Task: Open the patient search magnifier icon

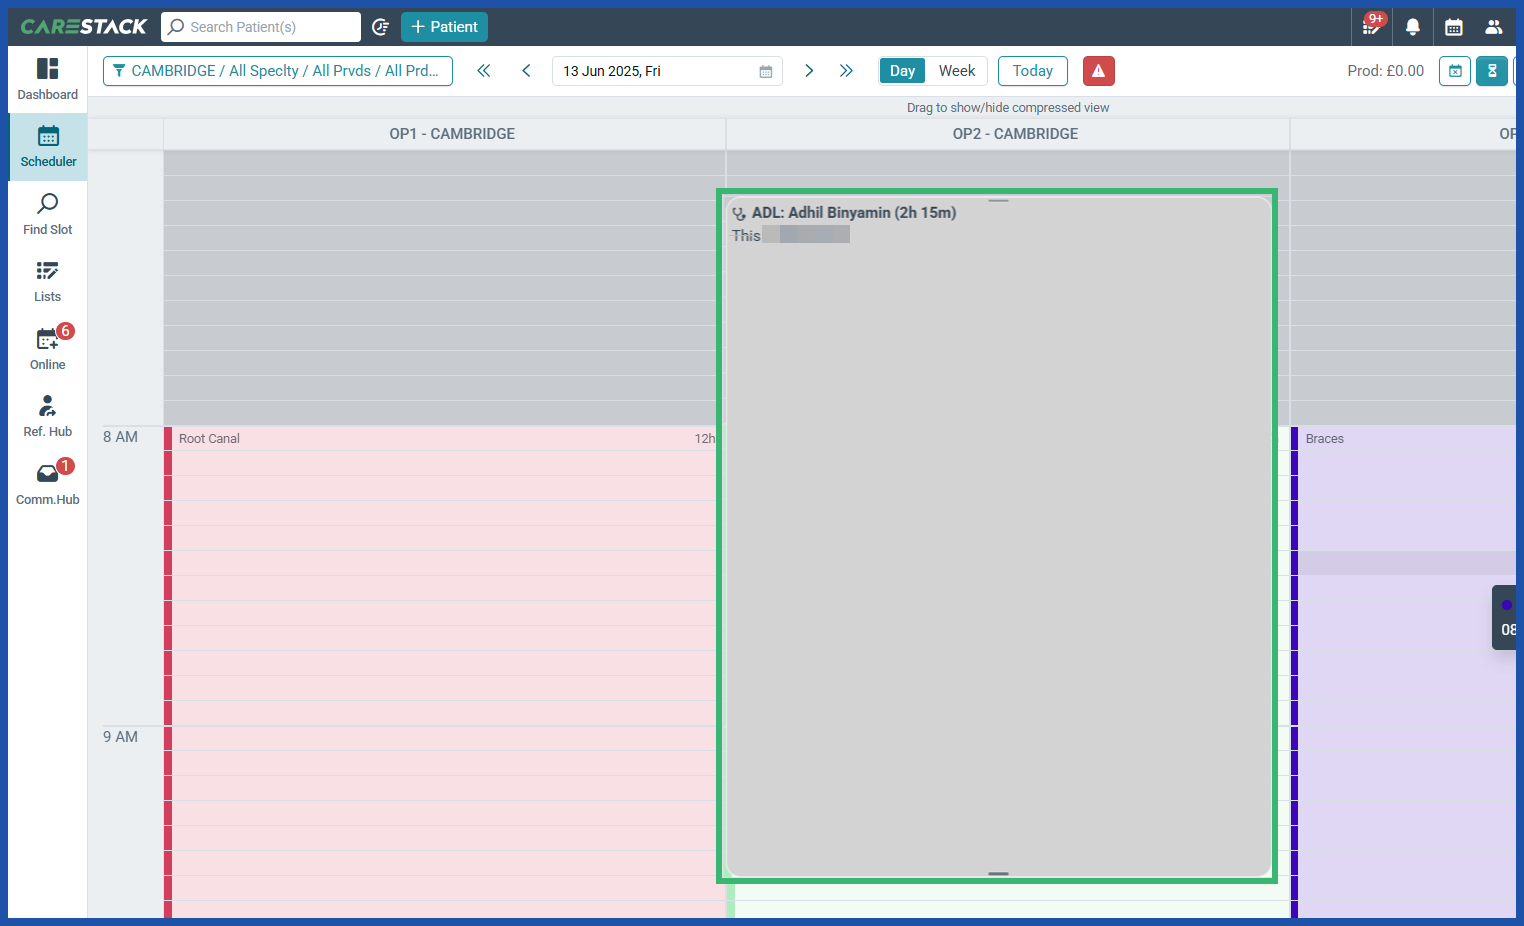Action: [175, 27]
